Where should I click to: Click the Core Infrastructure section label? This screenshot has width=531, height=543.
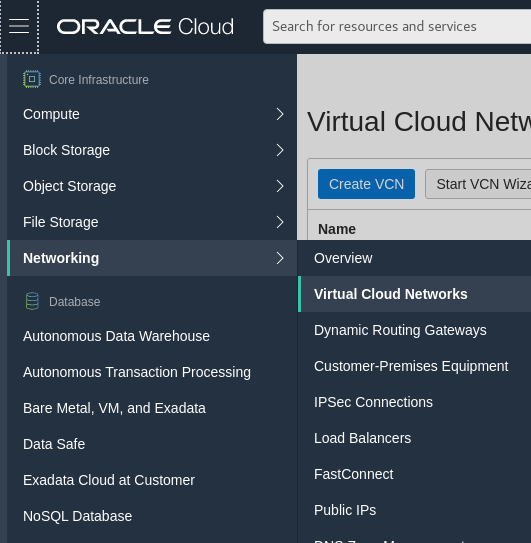click(99, 80)
